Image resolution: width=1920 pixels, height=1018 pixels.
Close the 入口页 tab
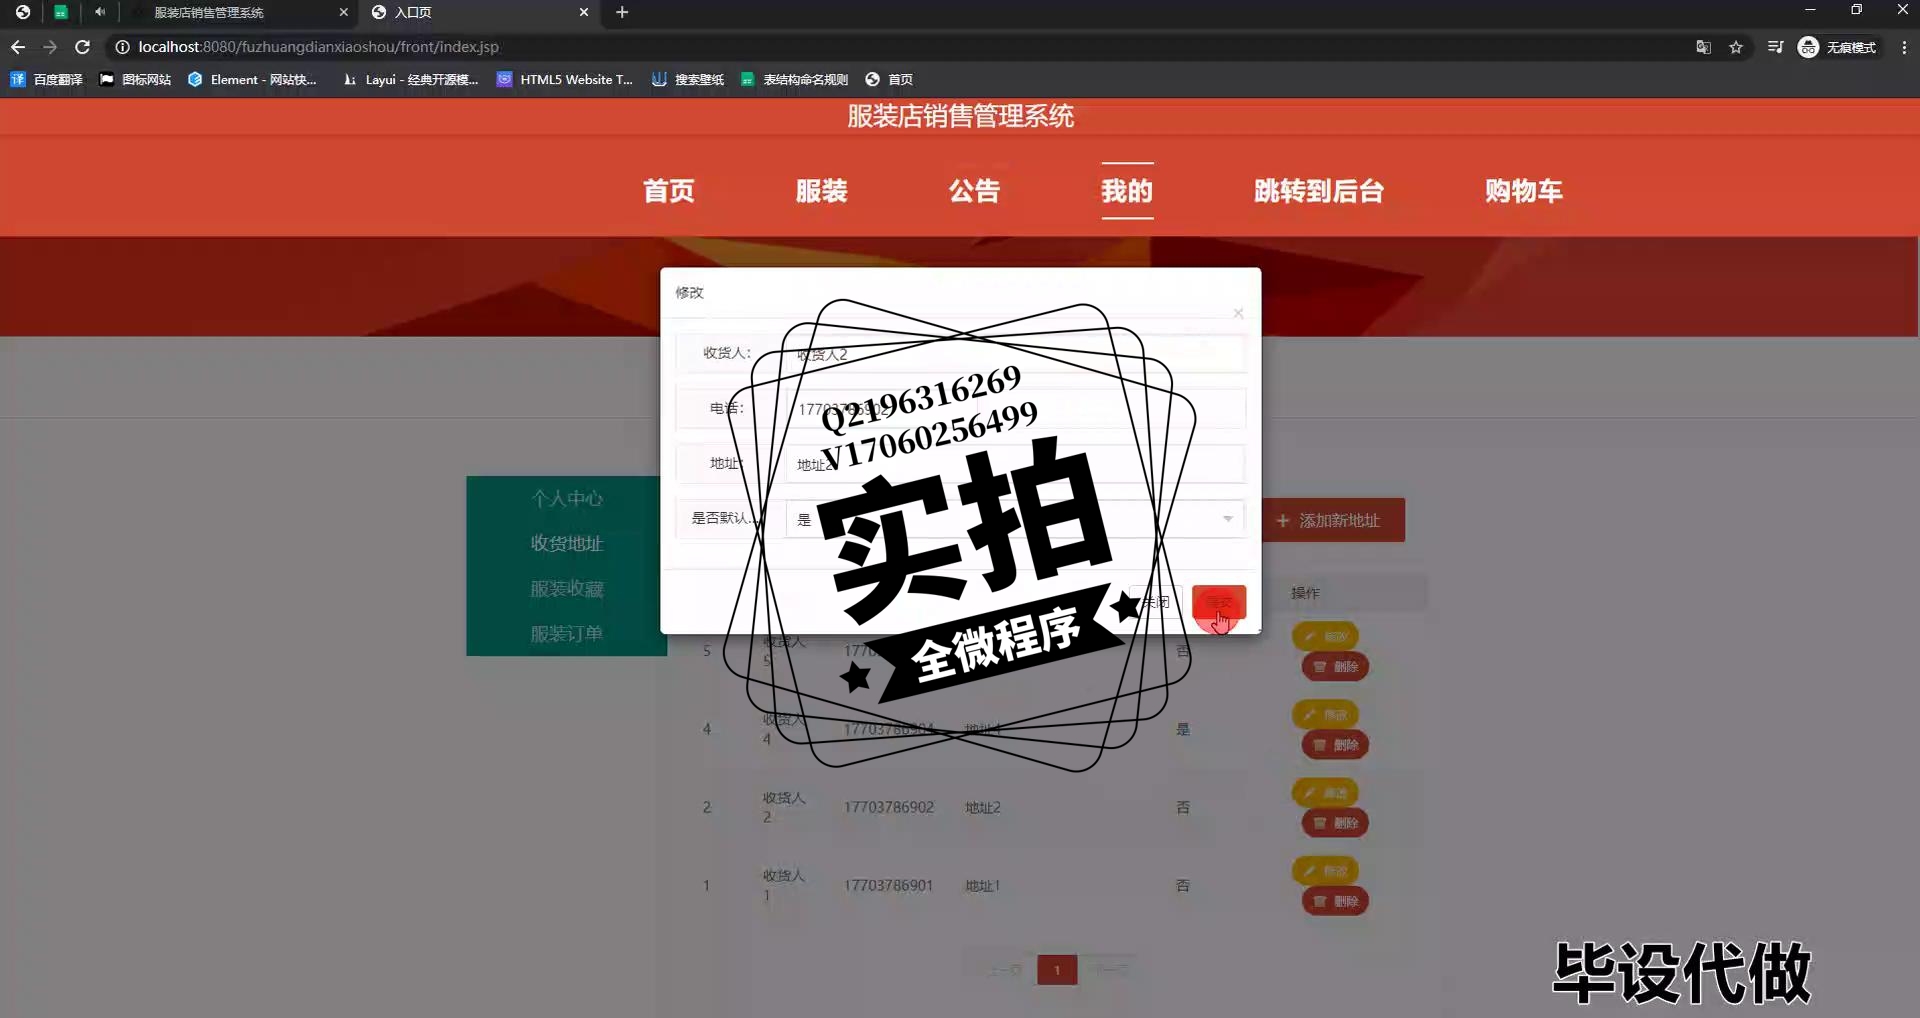(584, 12)
